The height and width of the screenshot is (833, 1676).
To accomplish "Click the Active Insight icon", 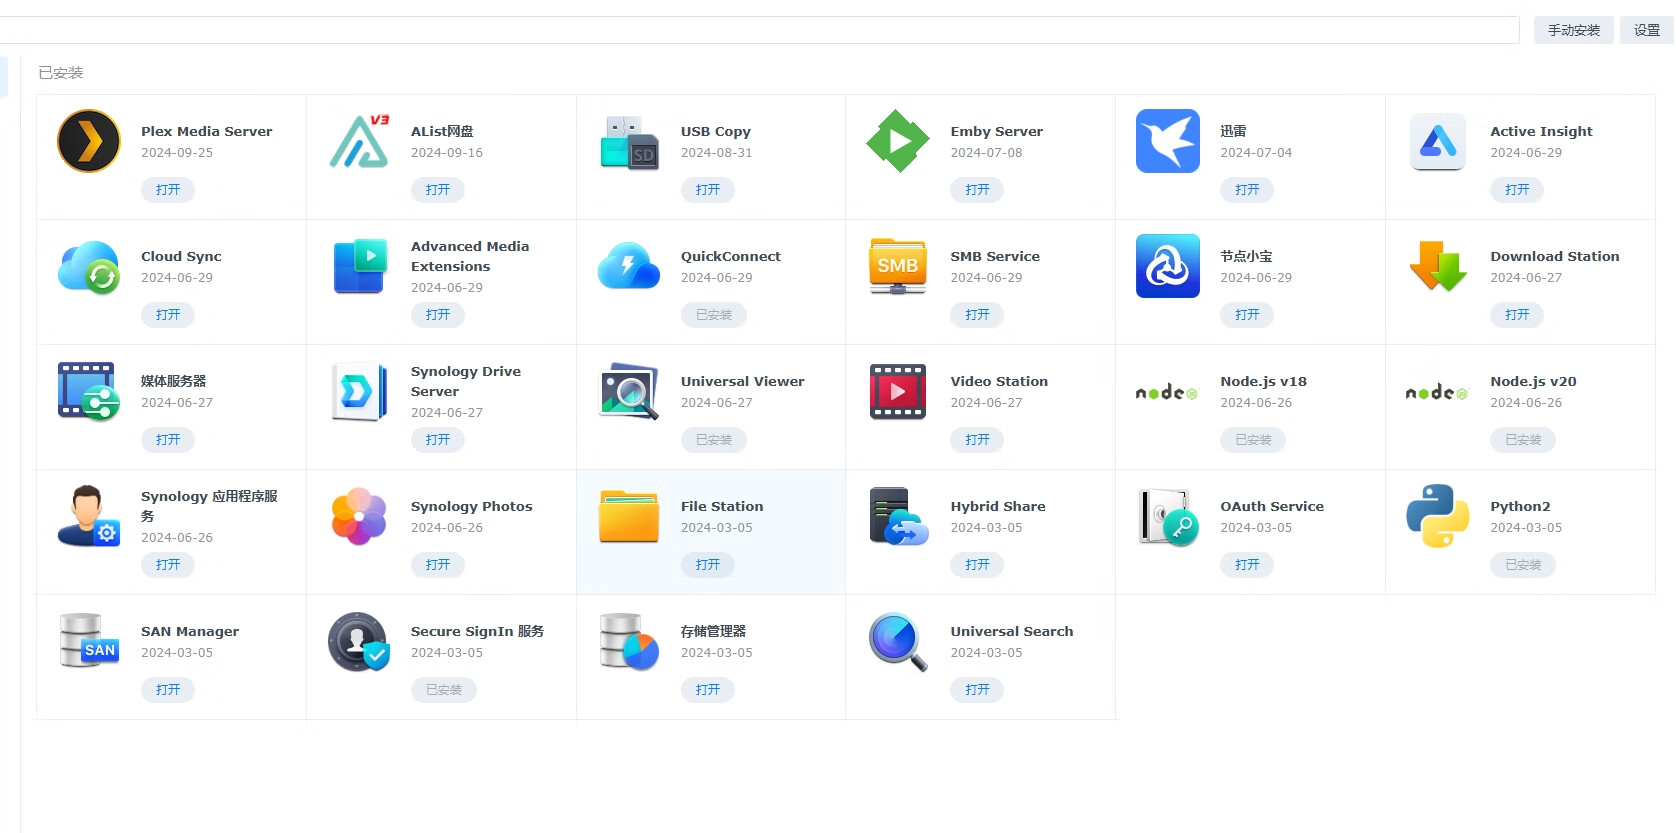I will (1438, 141).
